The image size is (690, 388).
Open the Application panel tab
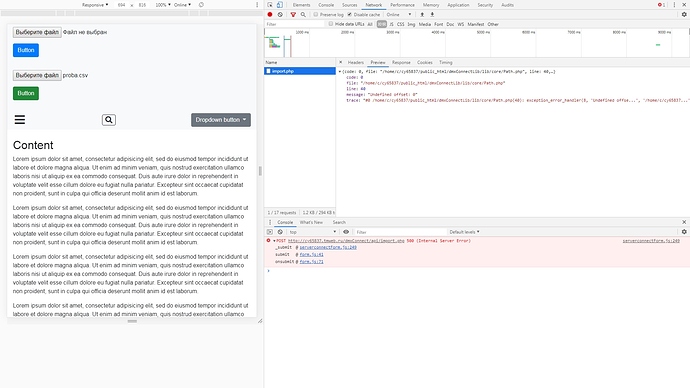point(458,5)
